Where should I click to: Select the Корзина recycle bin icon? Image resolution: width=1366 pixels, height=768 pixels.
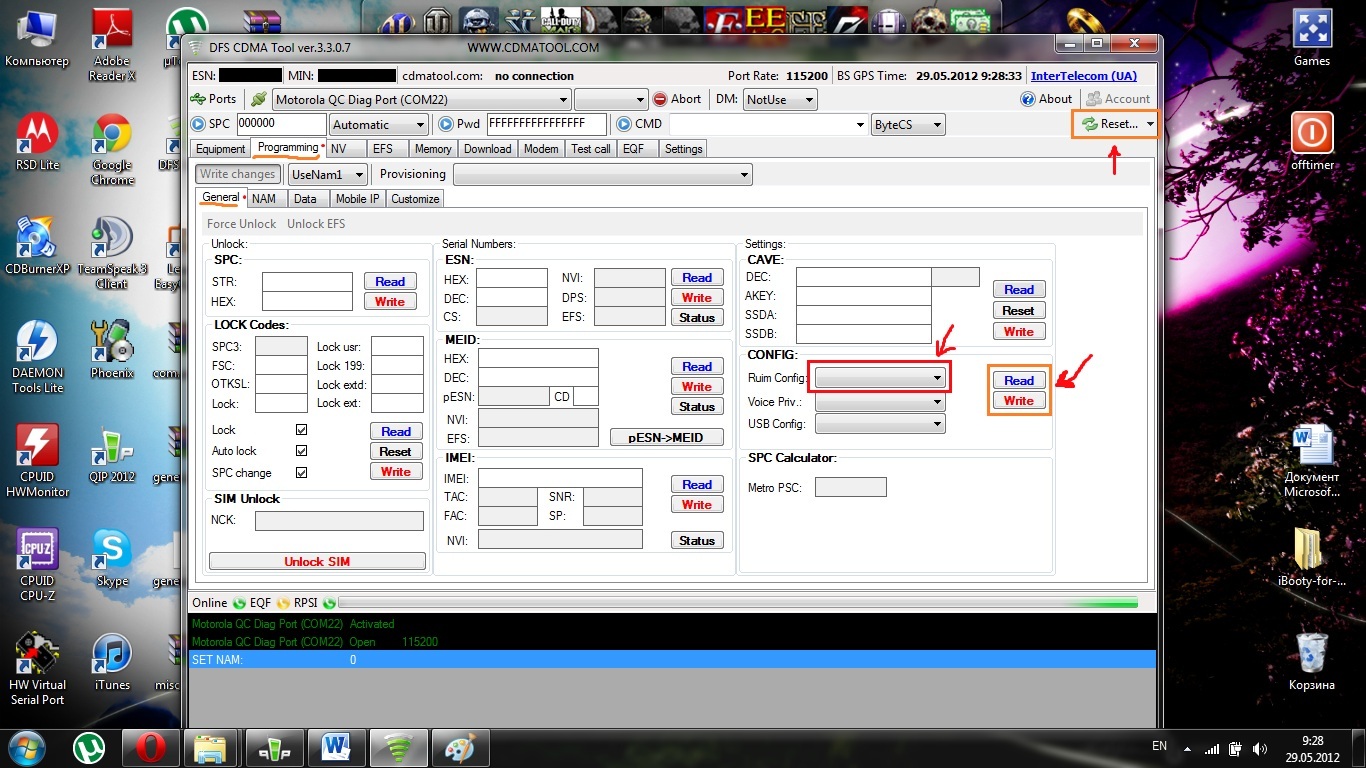tap(1312, 663)
